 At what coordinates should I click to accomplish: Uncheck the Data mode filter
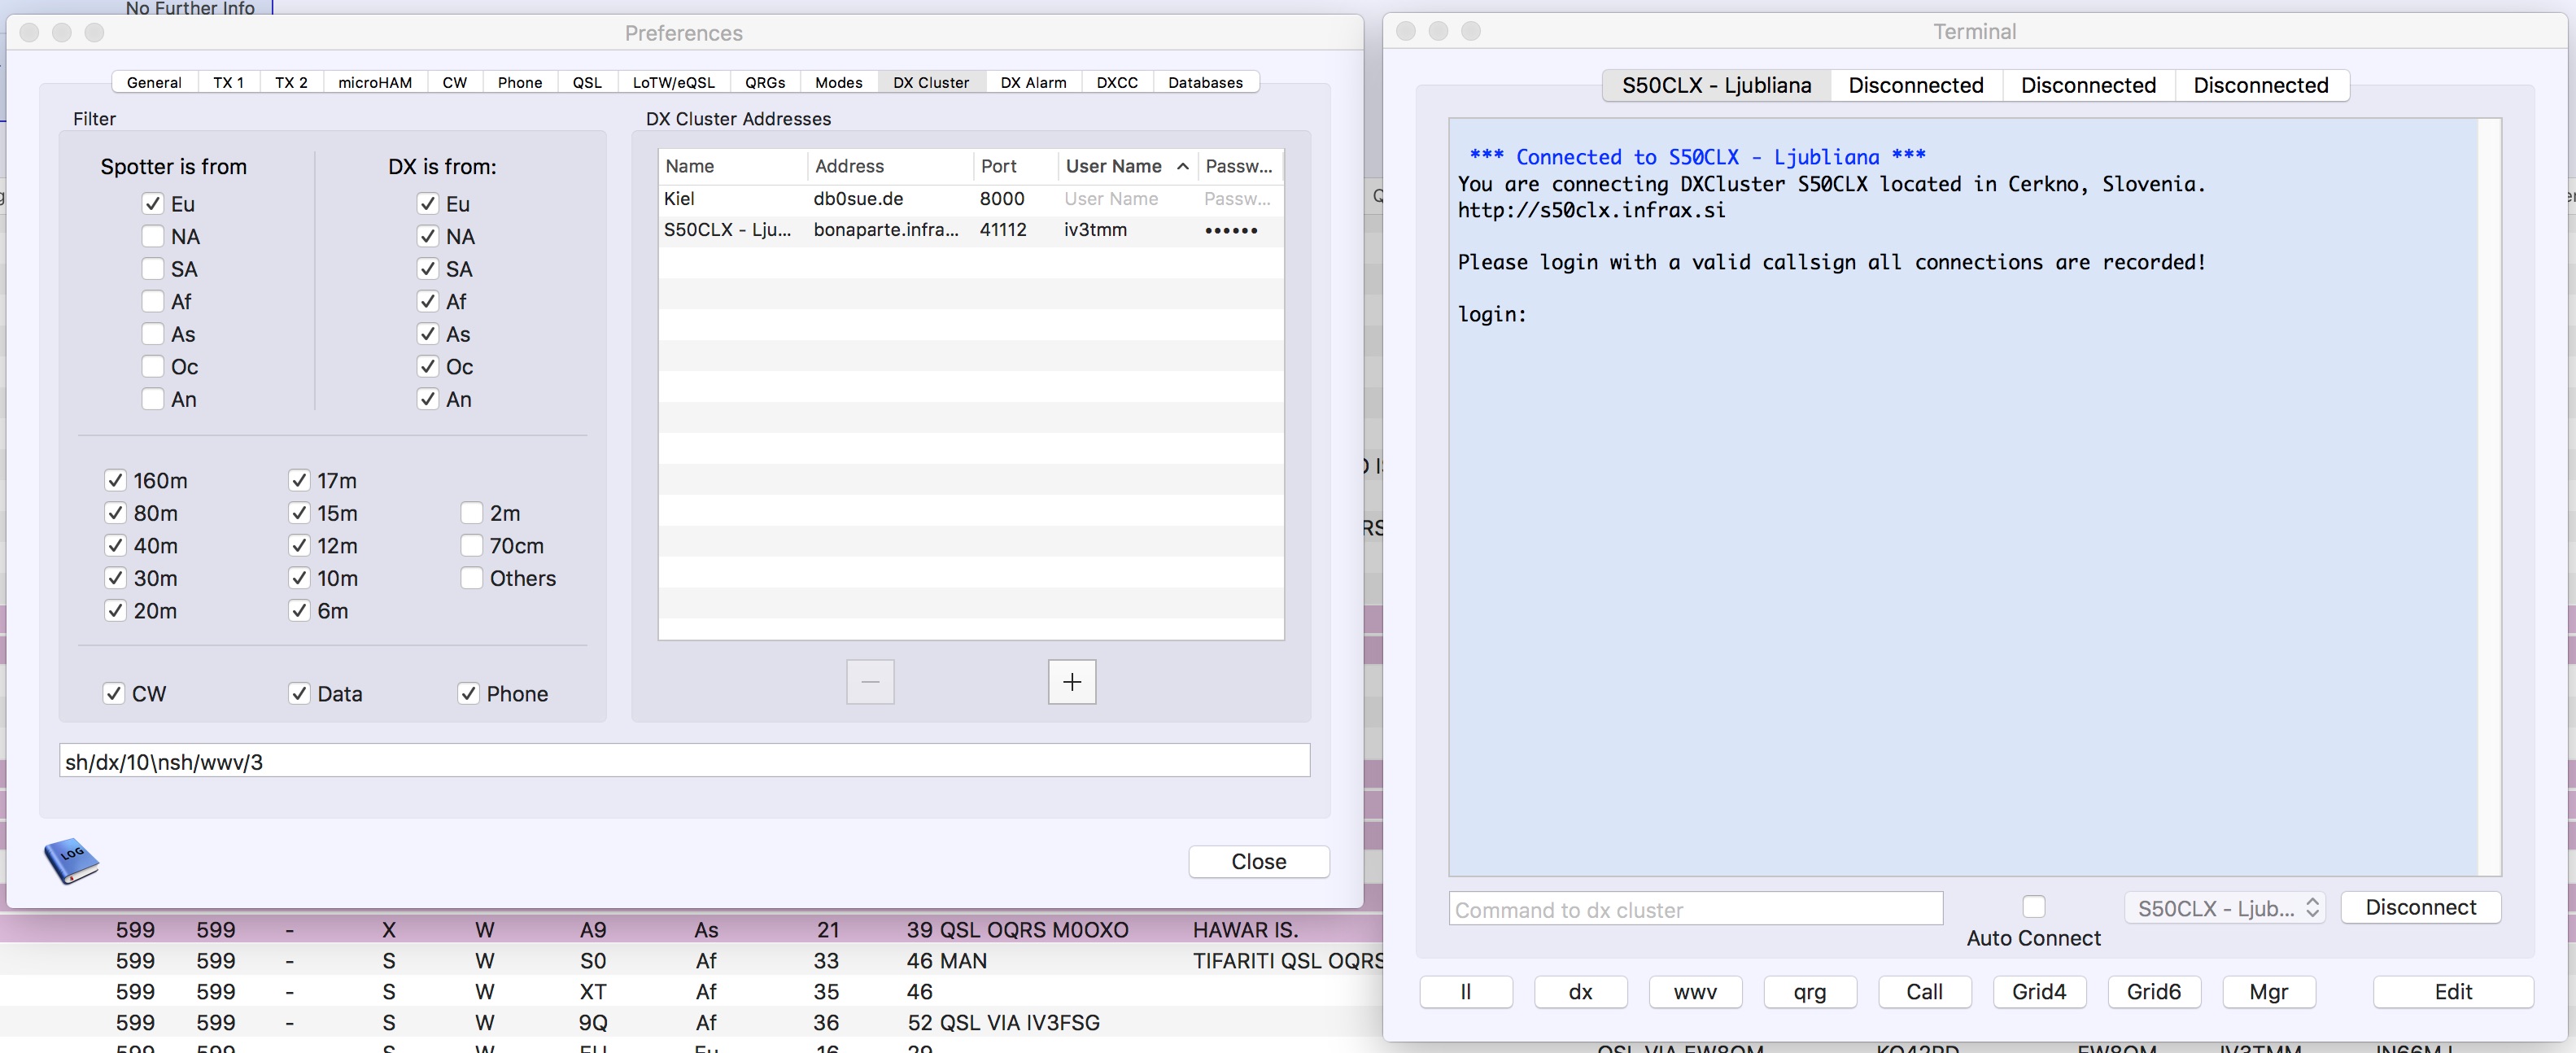[x=299, y=694]
